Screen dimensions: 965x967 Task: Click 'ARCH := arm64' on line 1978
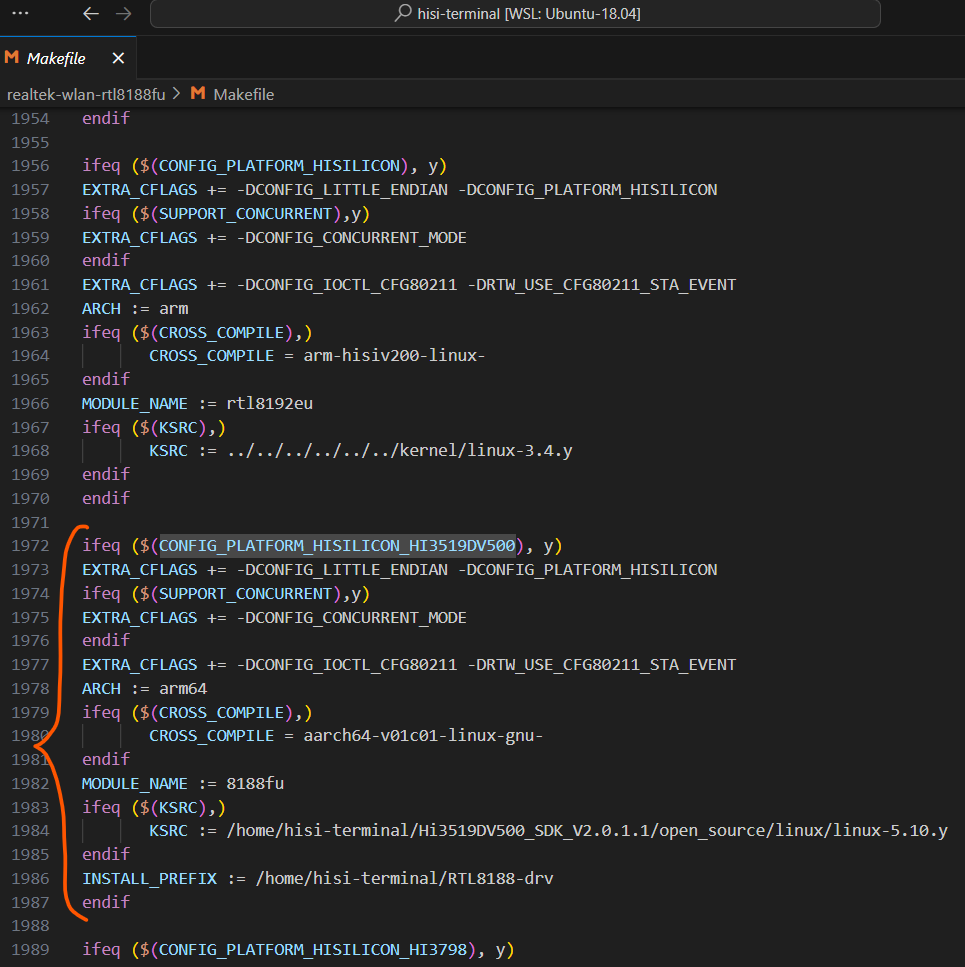point(145,688)
